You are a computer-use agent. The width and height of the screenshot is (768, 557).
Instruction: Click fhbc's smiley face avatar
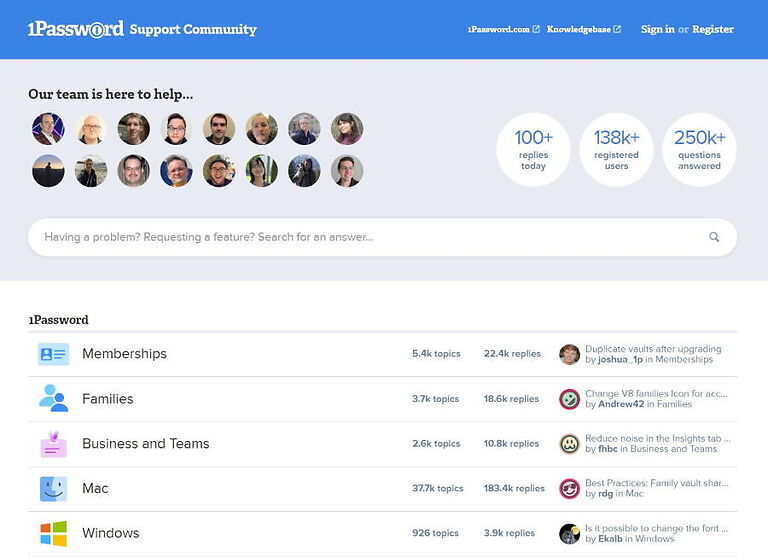[x=569, y=444]
